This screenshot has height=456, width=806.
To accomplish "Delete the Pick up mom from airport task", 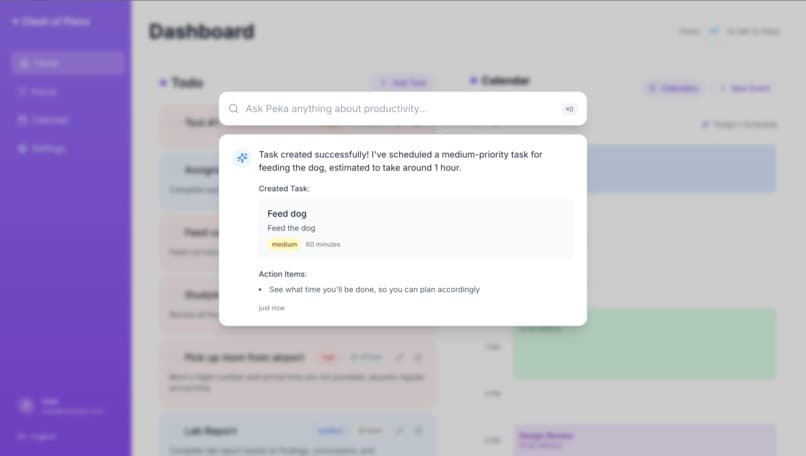I will click(418, 357).
